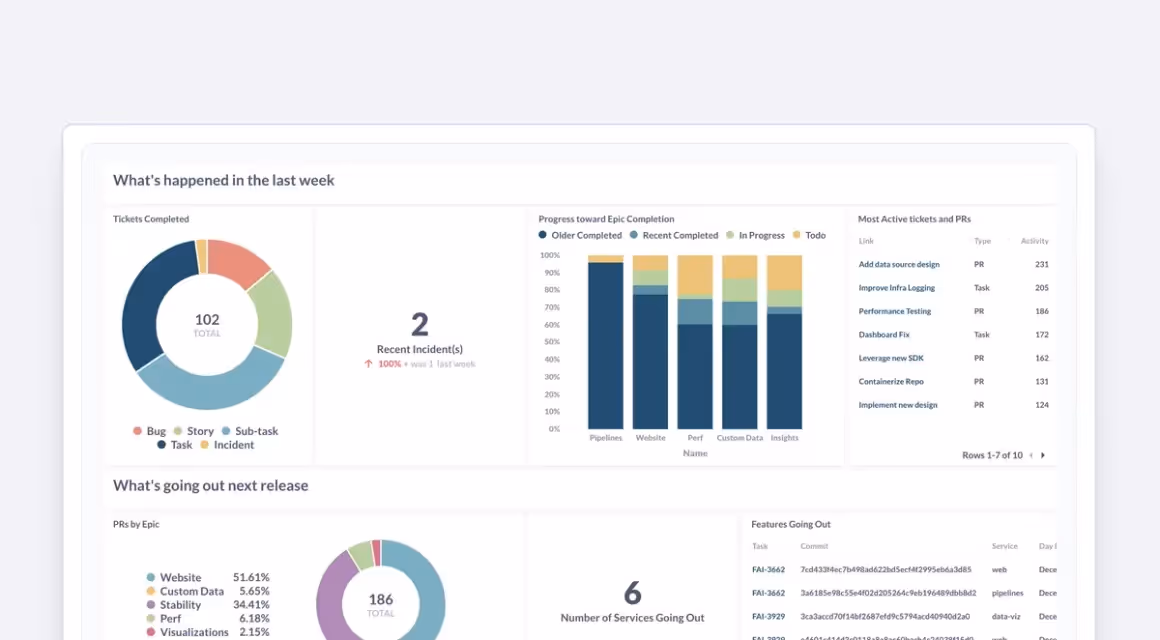Open the Dashboard Fix link
1160x640 pixels.
(x=884, y=334)
